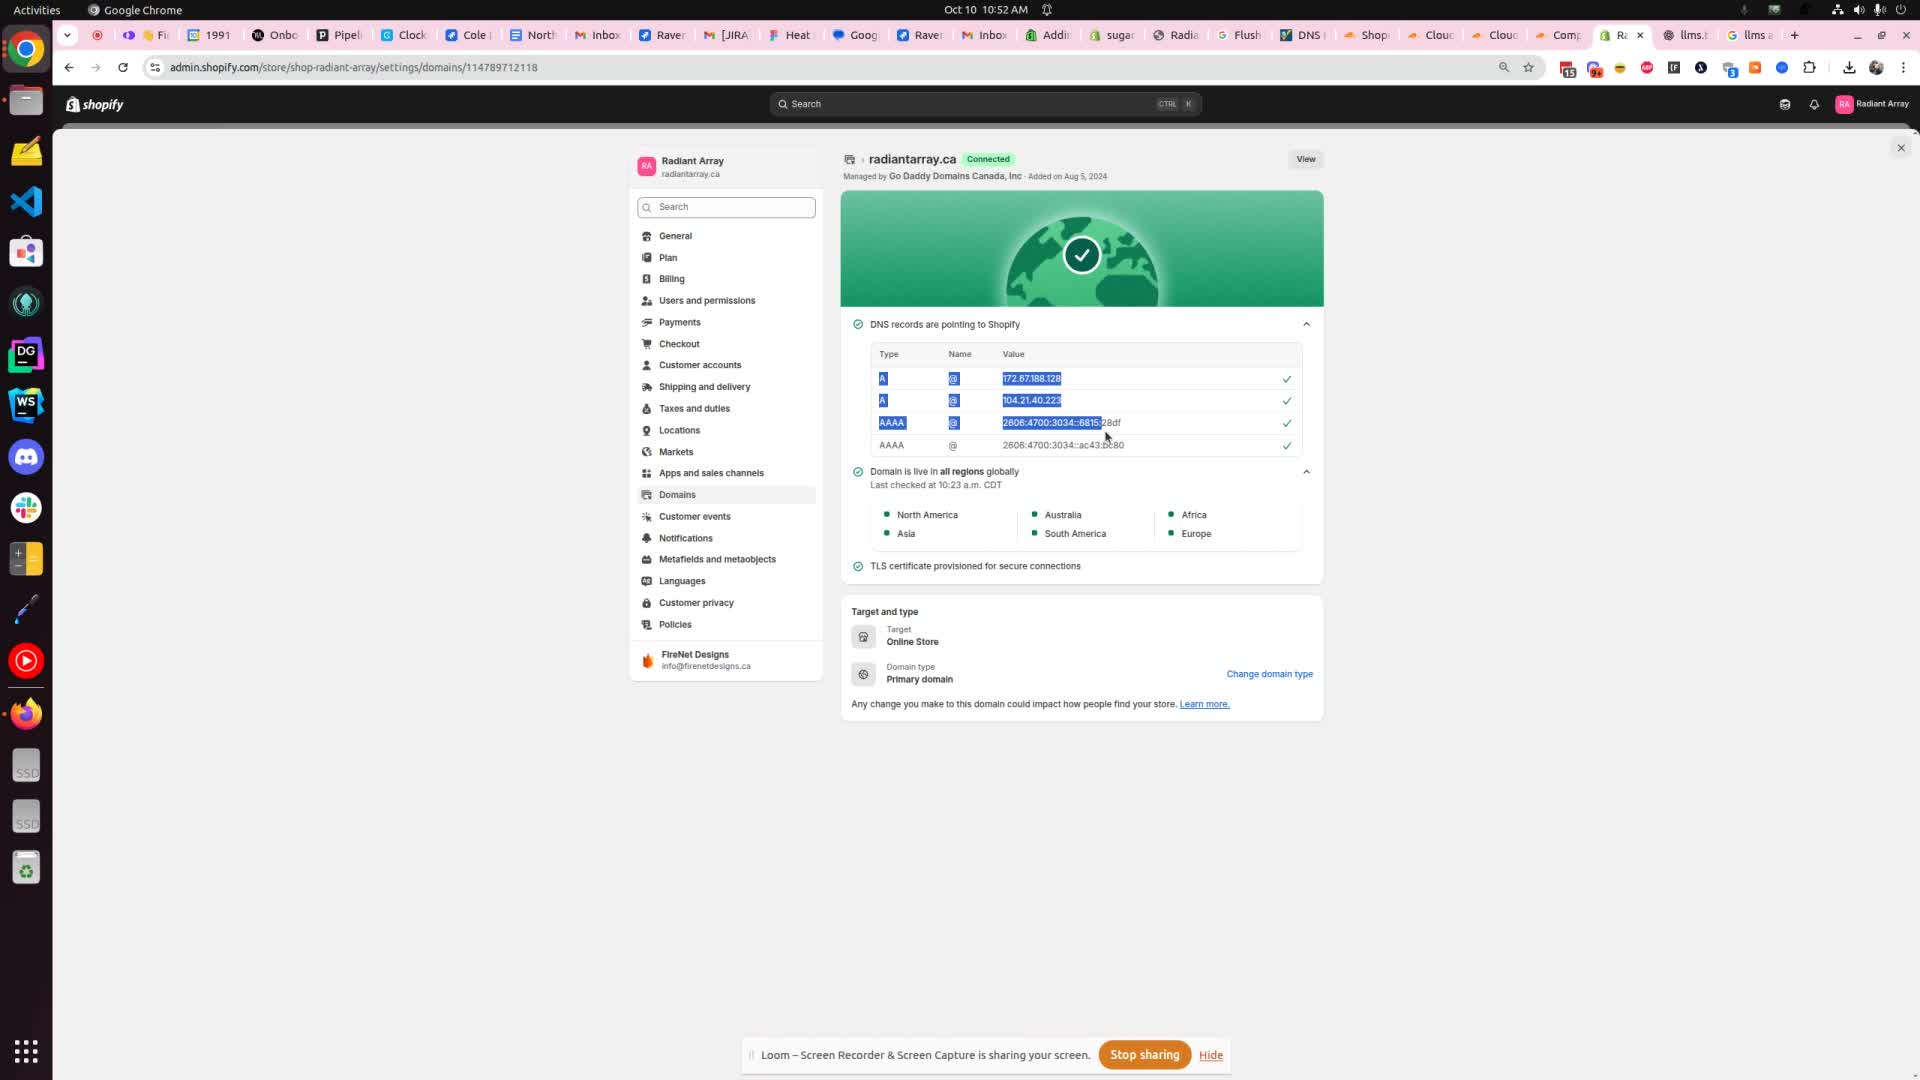Viewport: 1920px width, 1080px height.
Task: Open notifications bell in Shopify header
Action: point(1814,104)
